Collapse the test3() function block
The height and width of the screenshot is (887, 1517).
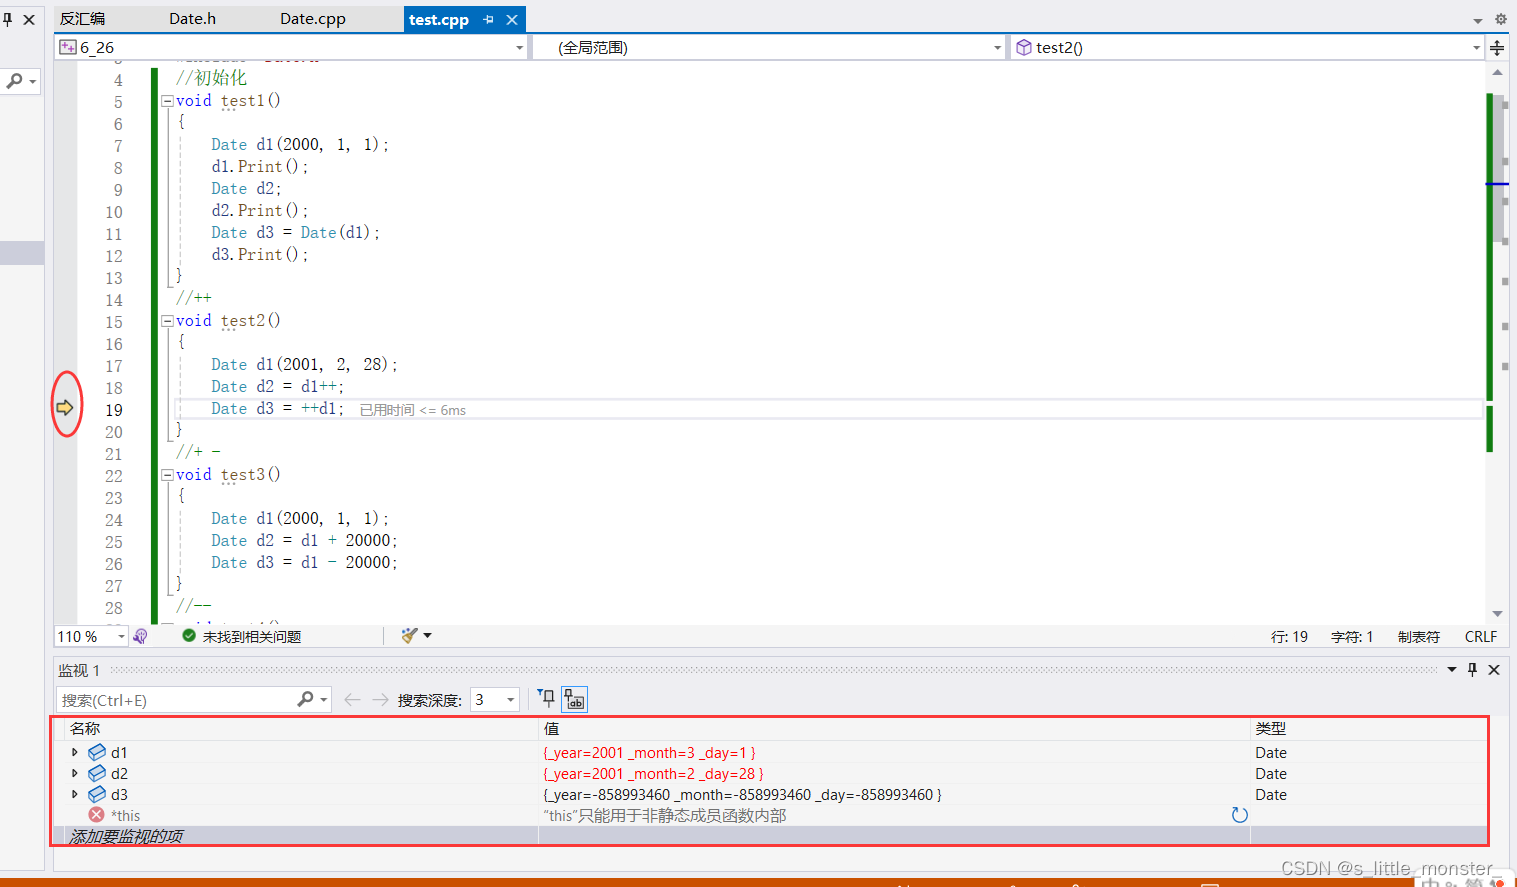click(x=167, y=475)
